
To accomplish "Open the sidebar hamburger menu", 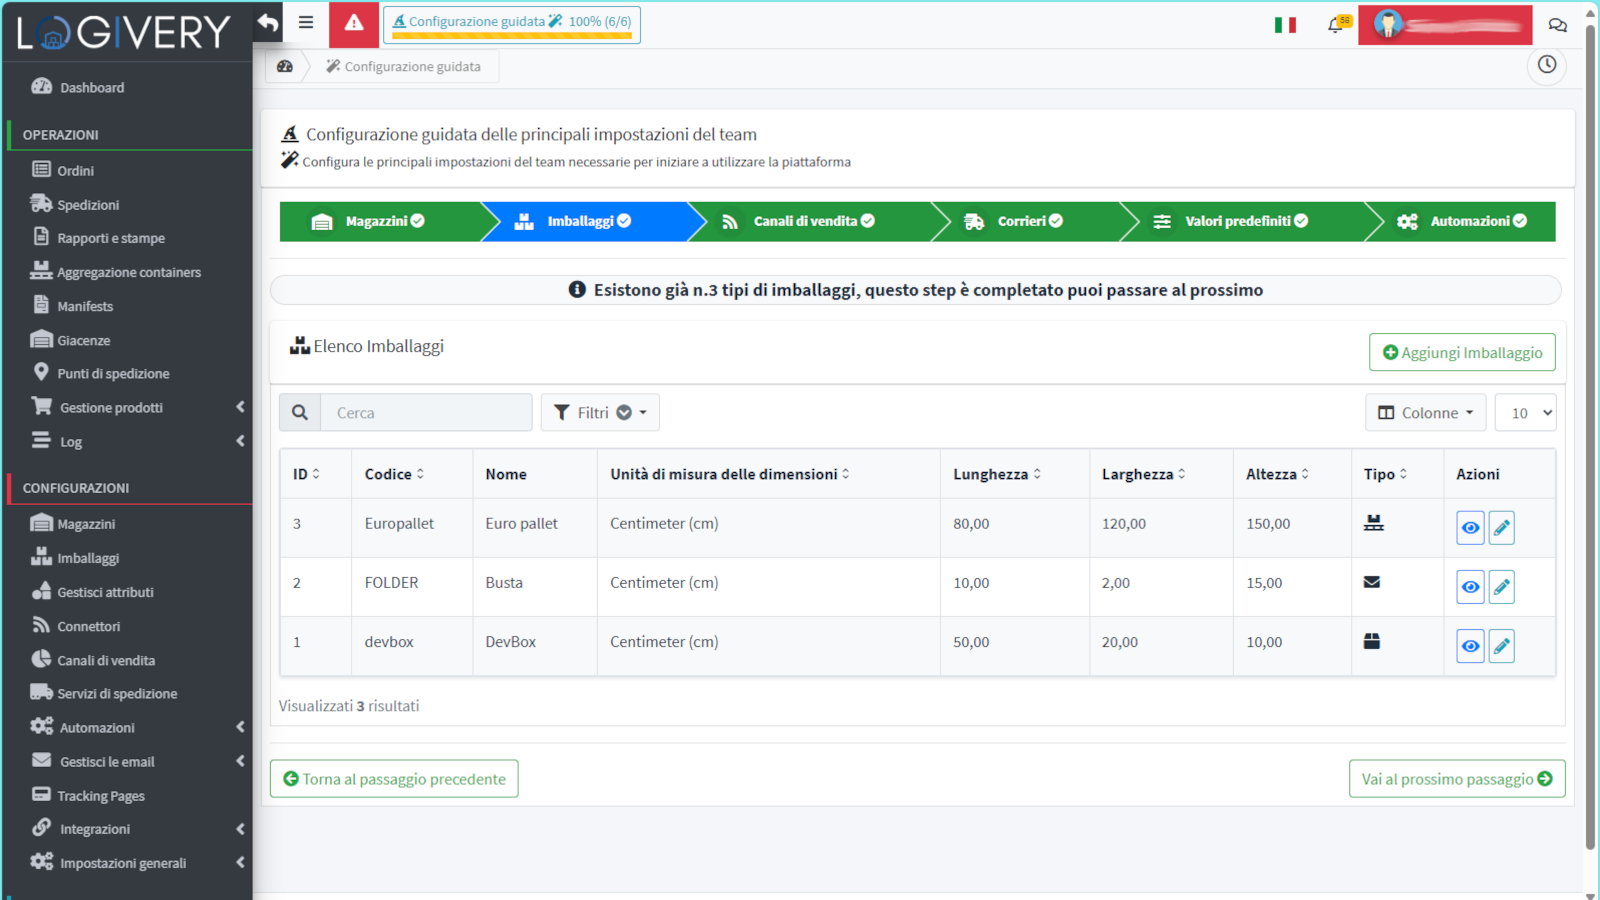I will coord(305,21).
